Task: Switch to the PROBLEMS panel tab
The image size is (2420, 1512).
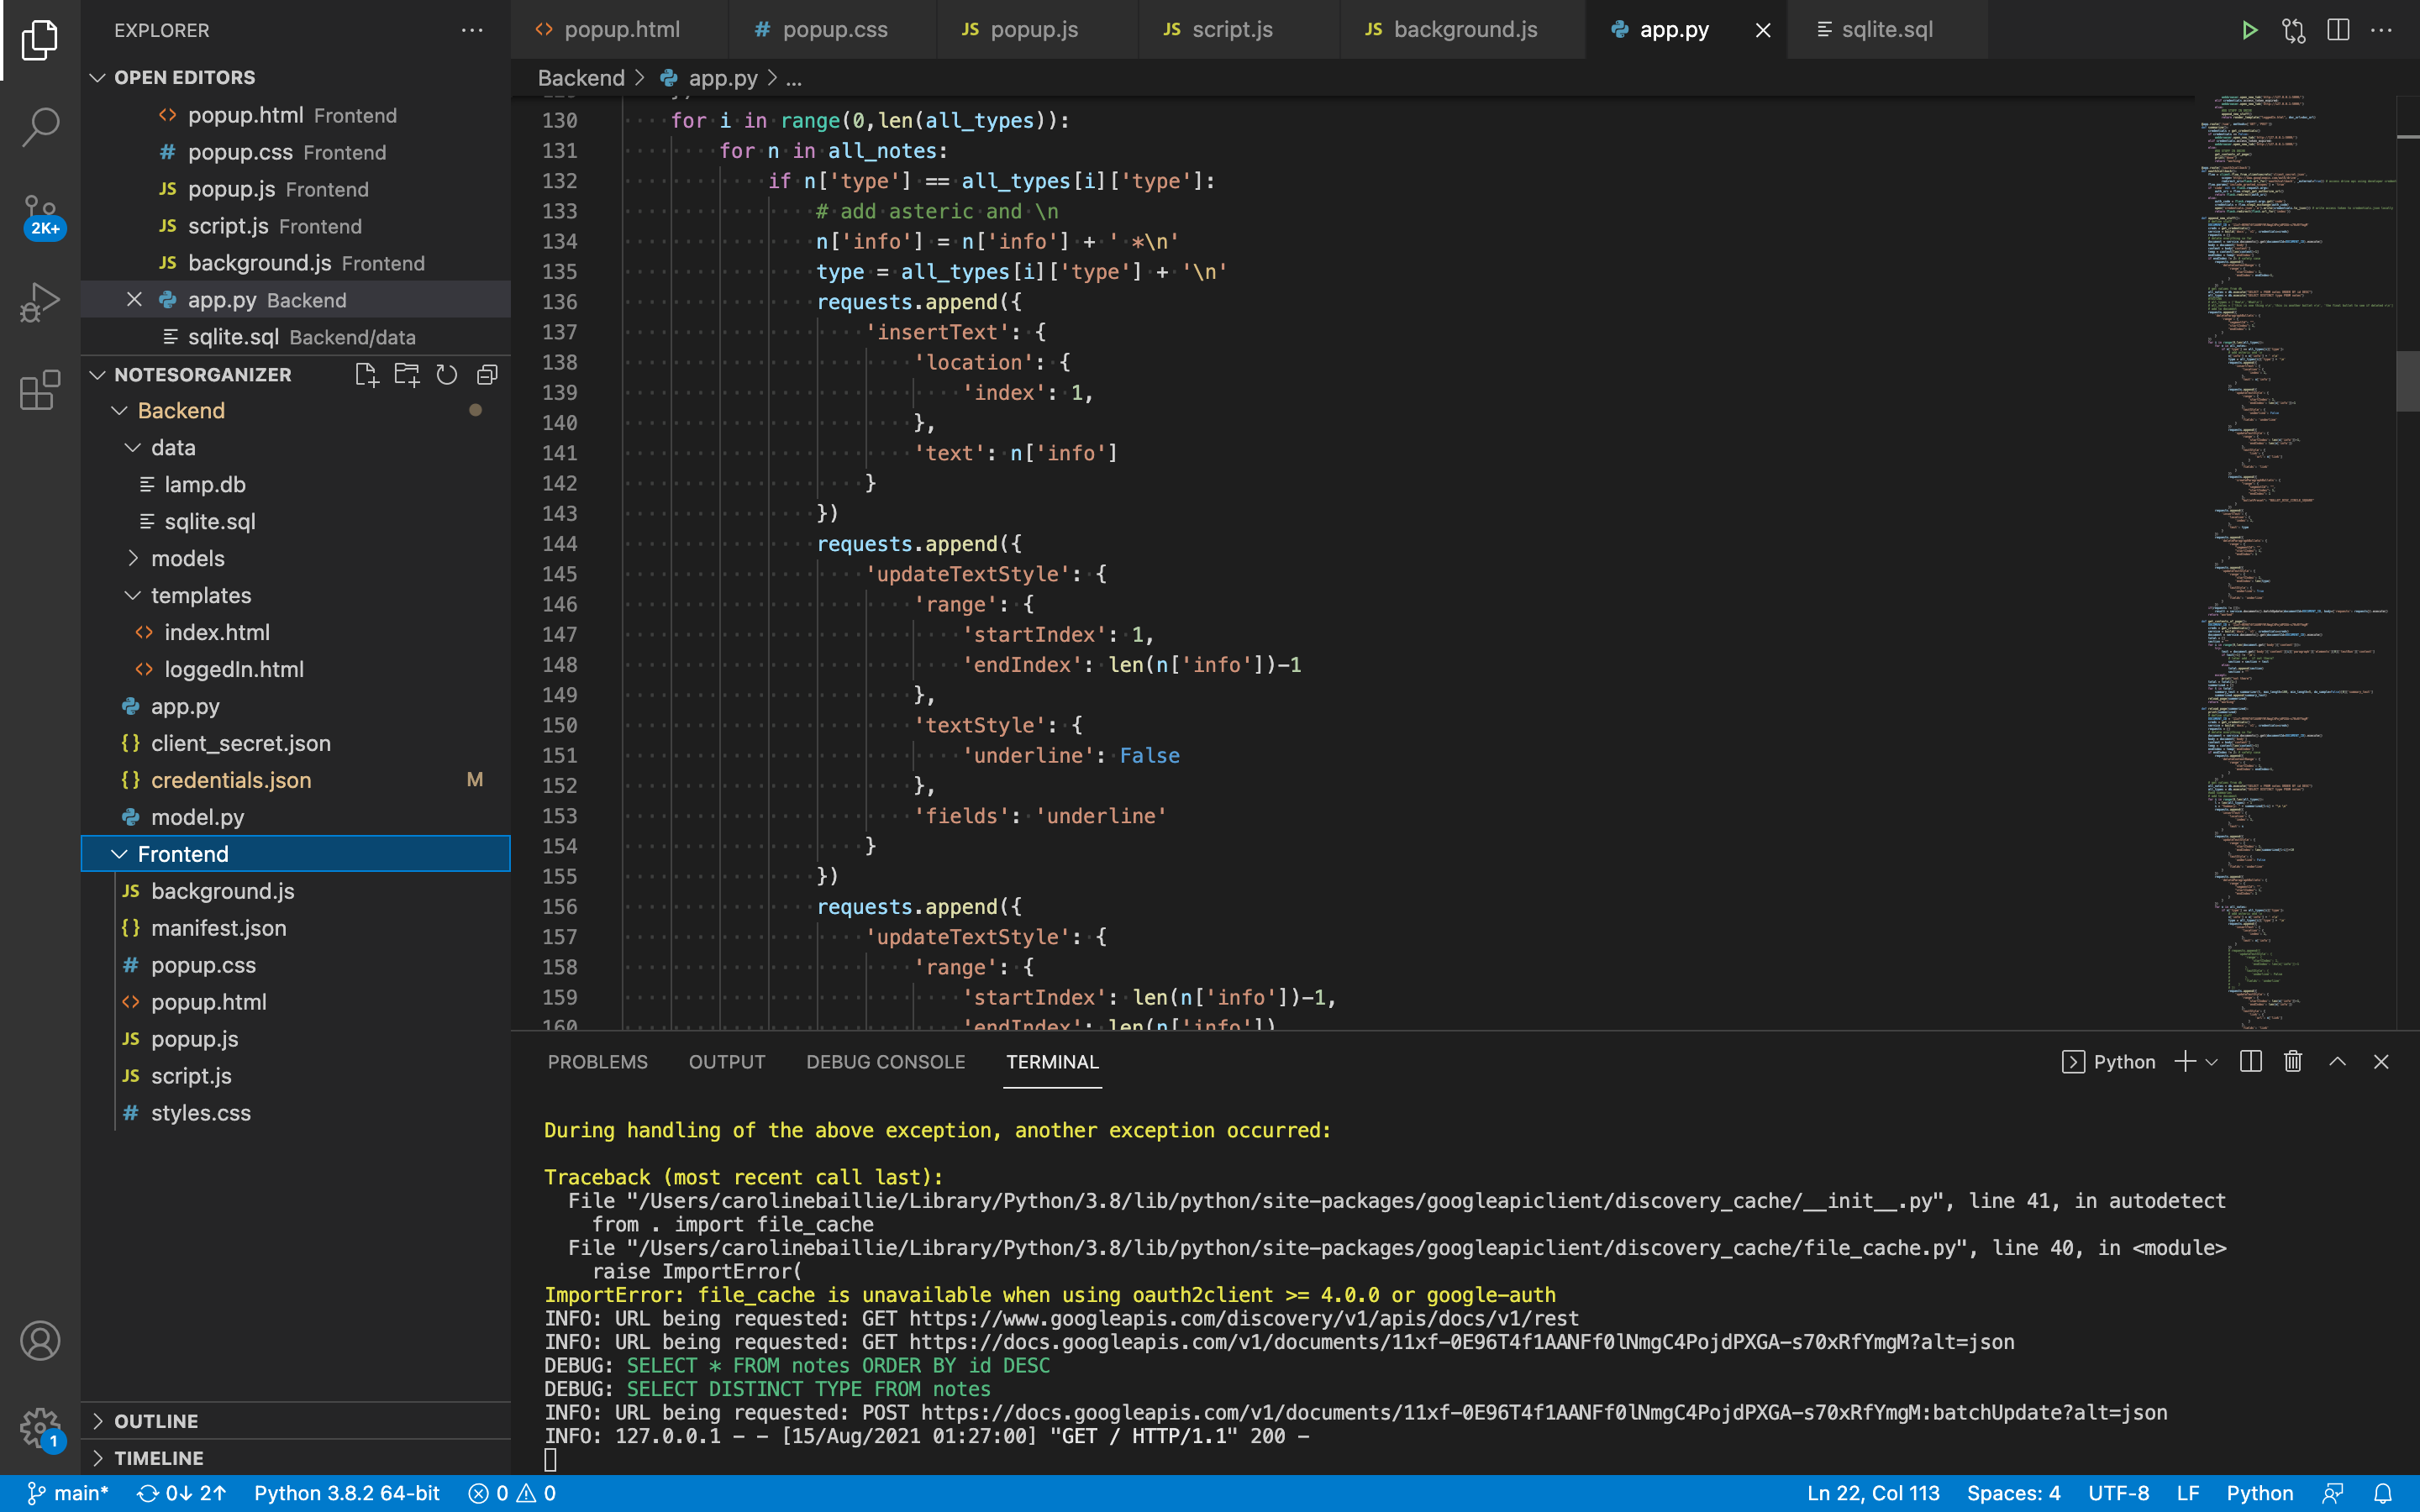Action: [597, 1062]
